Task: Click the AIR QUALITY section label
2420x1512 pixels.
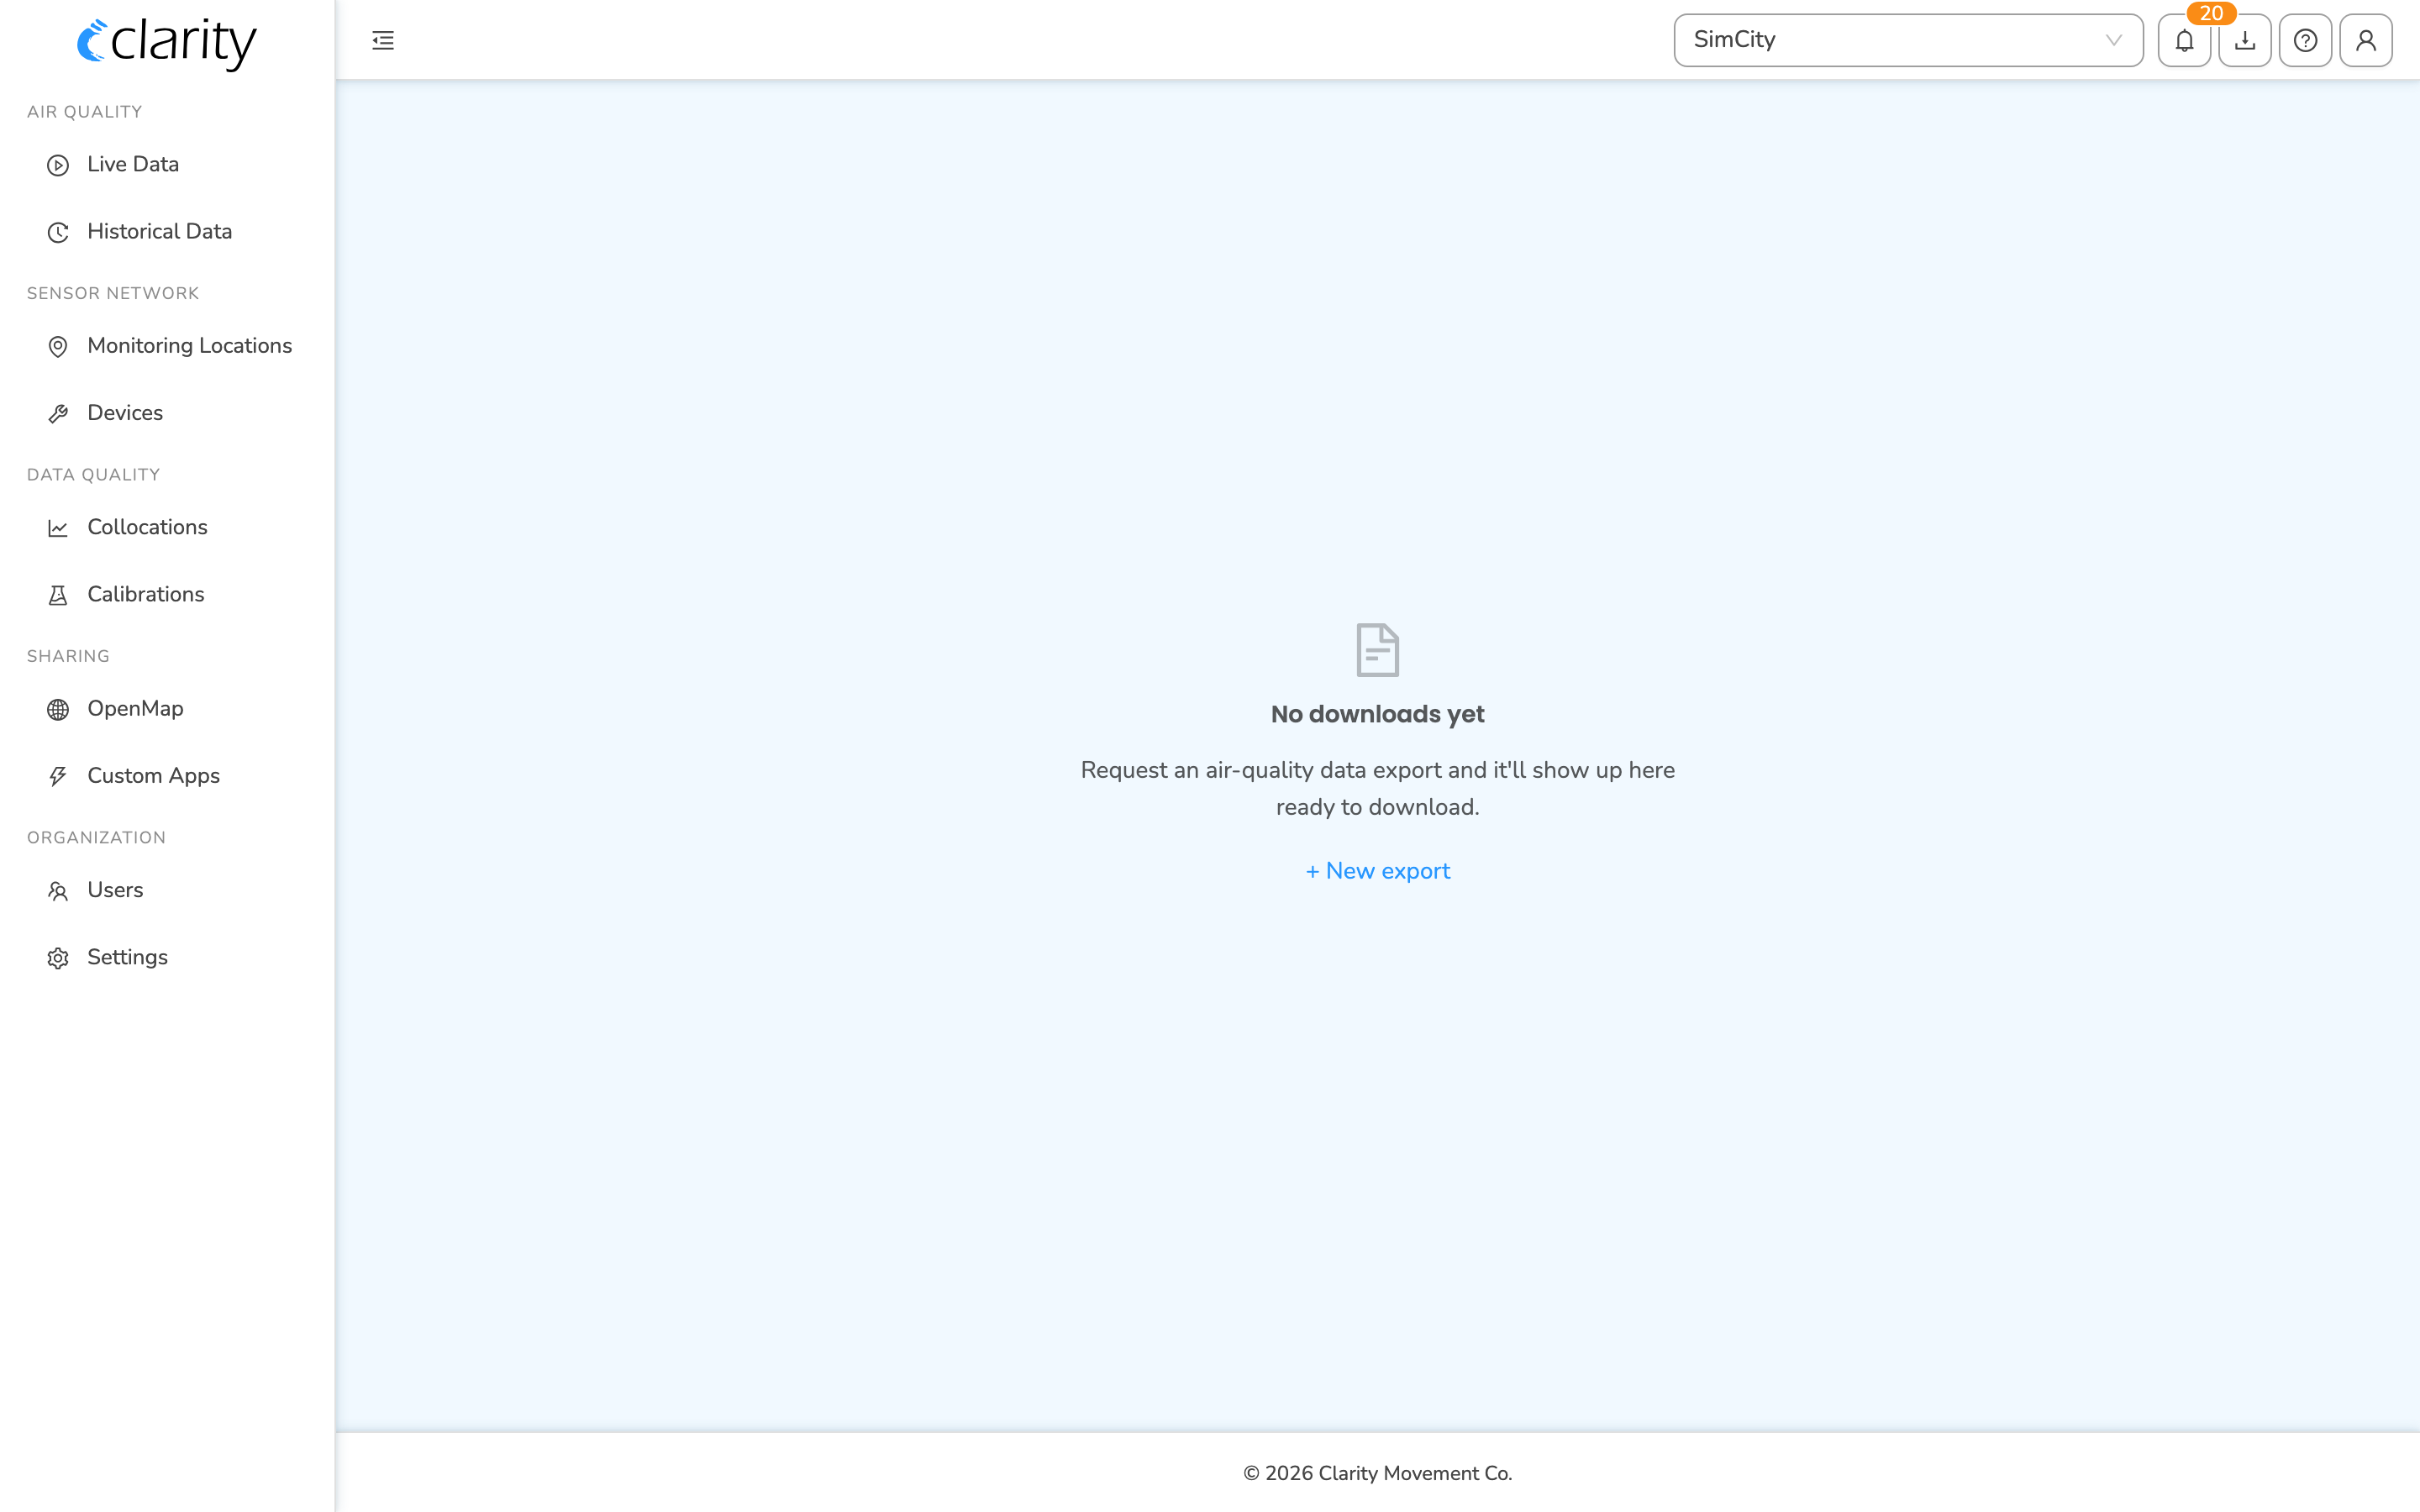Action: click(85, 112)
